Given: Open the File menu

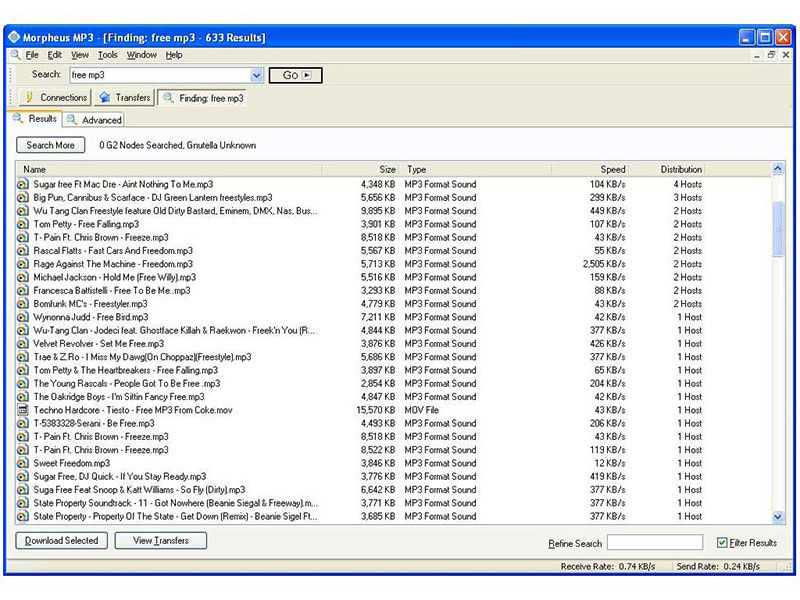Looking at the screenshot, I should tap(32, 55).
